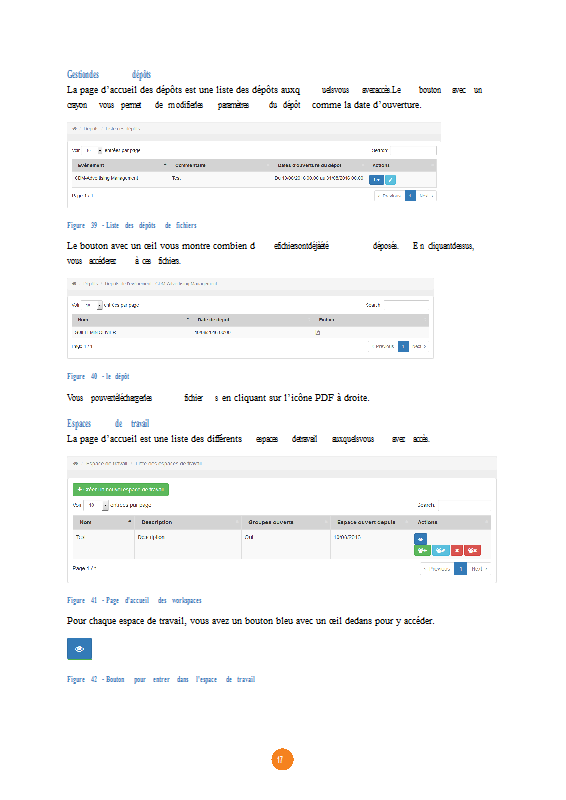Viewport: 566px width, 800px height.
Task: Open entries-per-page dropdown in deposit files table
Action: (92, 305)
